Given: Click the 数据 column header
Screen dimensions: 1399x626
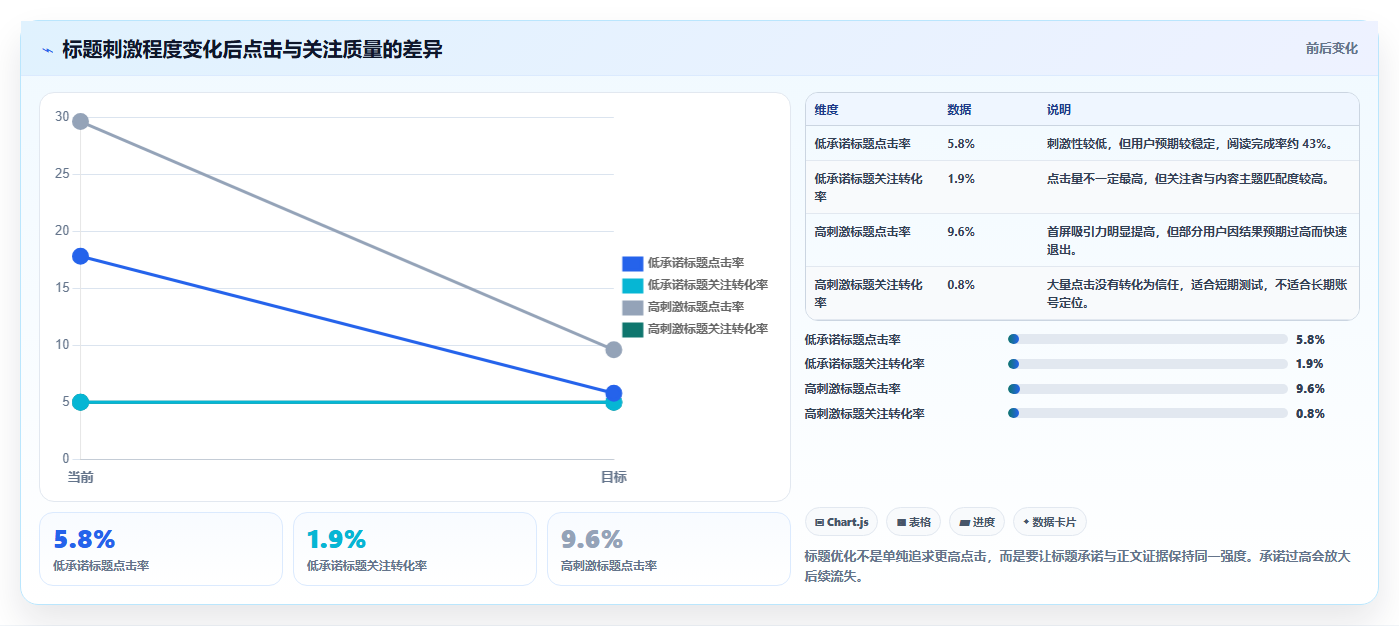Looking at the screenshot, I should [x=959, y=110].
